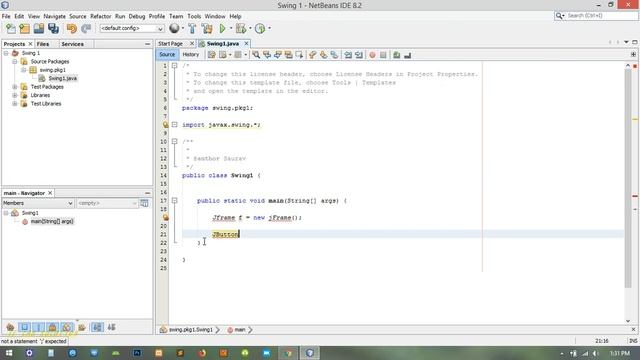The image size is (640, 360).
Task: Expand the Test Libraries node
Action: [x=15, y=104]
